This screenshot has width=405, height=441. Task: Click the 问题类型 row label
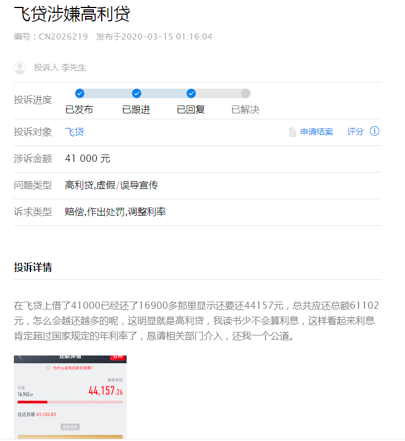coord(33,185)
